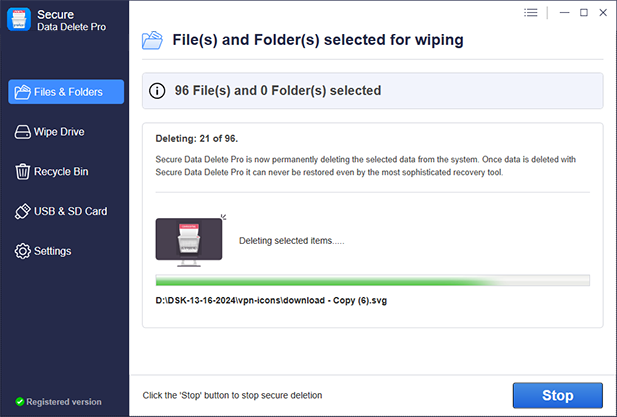Click the shredder monitor illustration
This screenshot has width=617, height=417.
(x=190, y=241)
